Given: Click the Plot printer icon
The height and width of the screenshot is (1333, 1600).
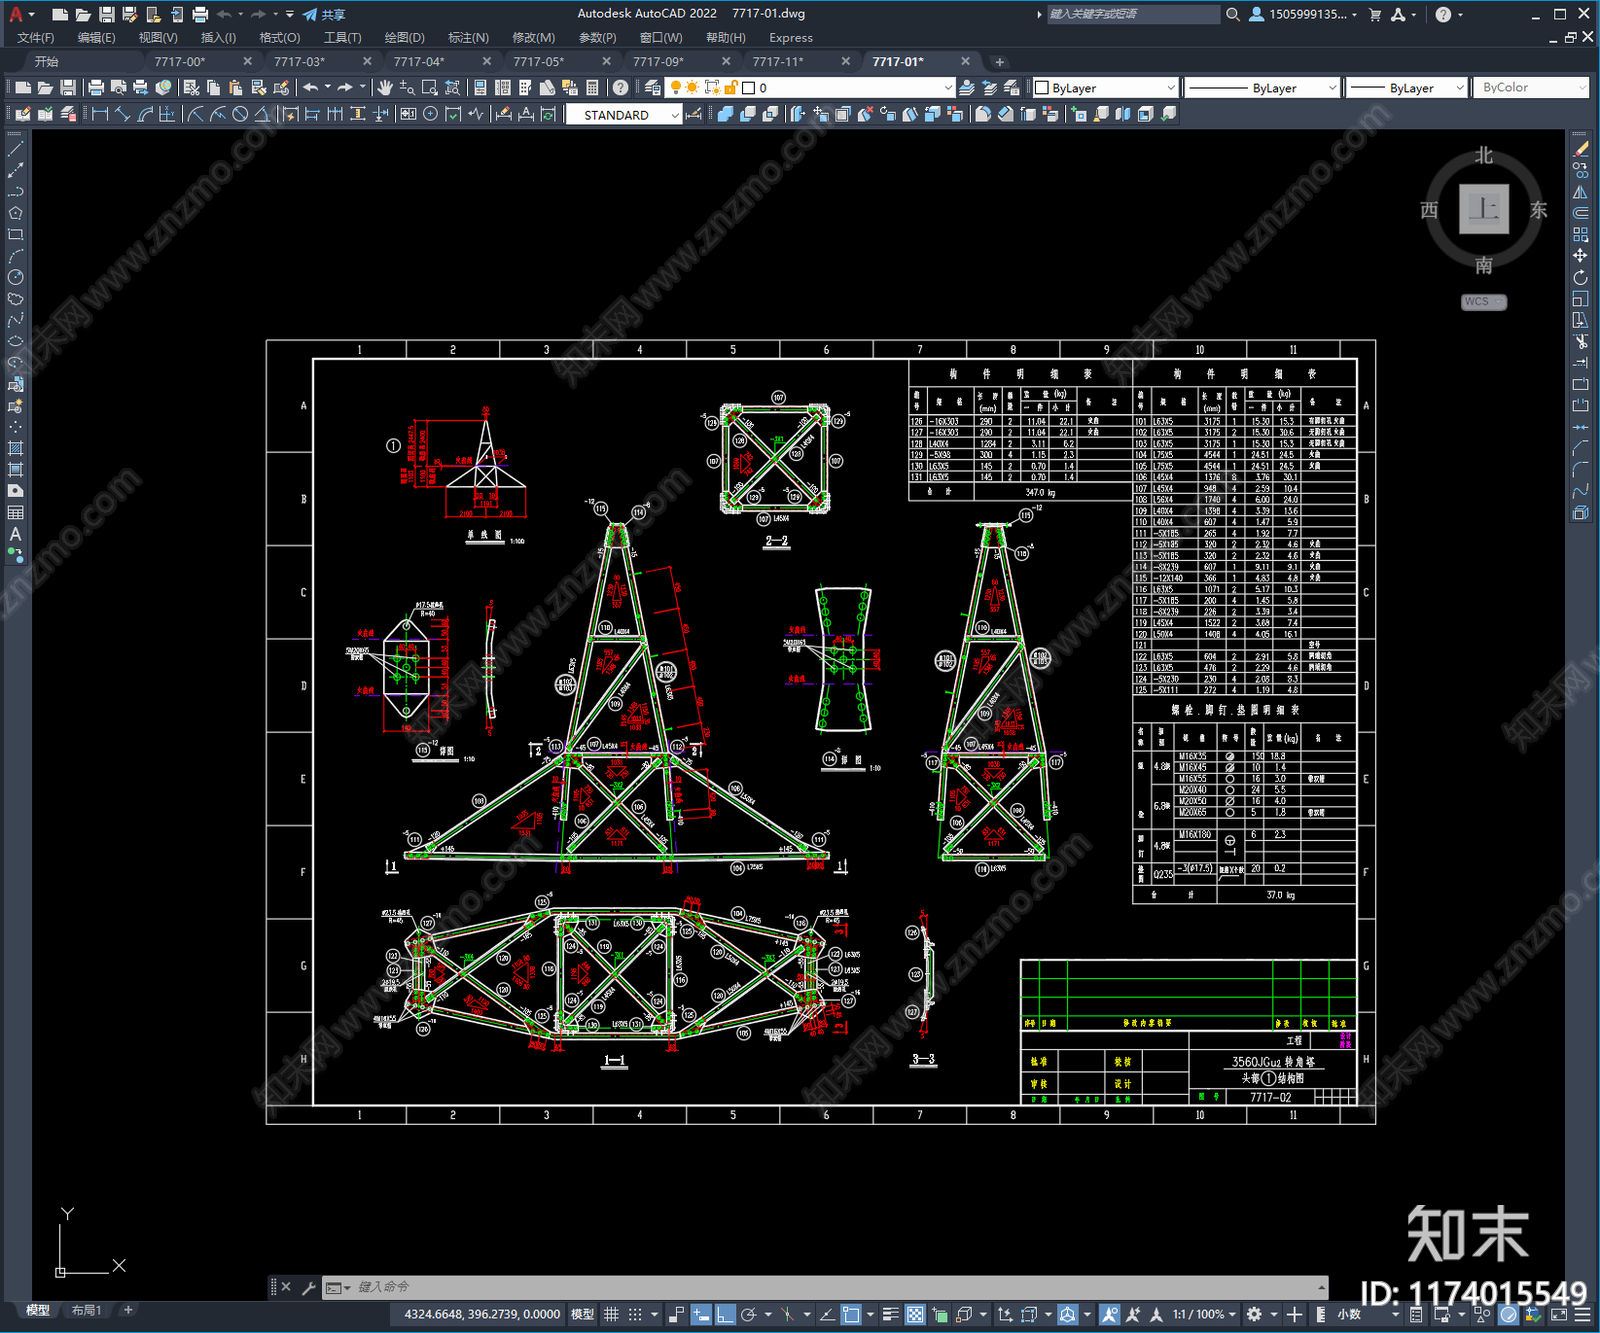Looking at the screenshot, I should click(x=96, y=88).
